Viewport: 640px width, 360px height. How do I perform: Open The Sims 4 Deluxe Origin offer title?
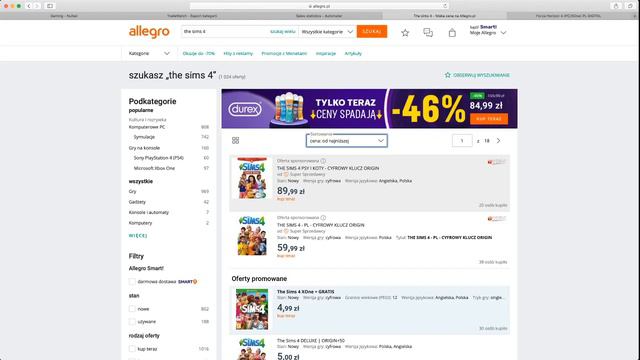point(311,340)
